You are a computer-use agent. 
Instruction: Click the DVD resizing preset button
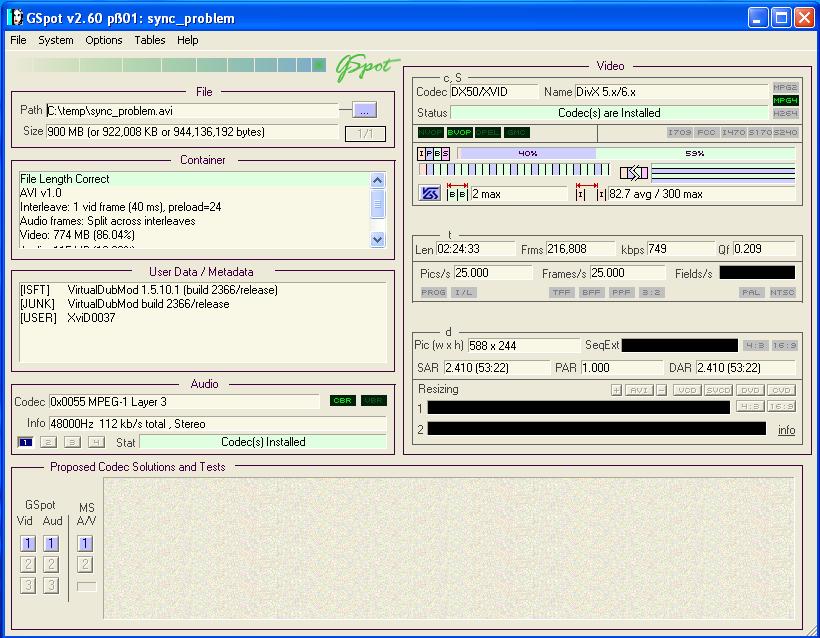(750, 390)
